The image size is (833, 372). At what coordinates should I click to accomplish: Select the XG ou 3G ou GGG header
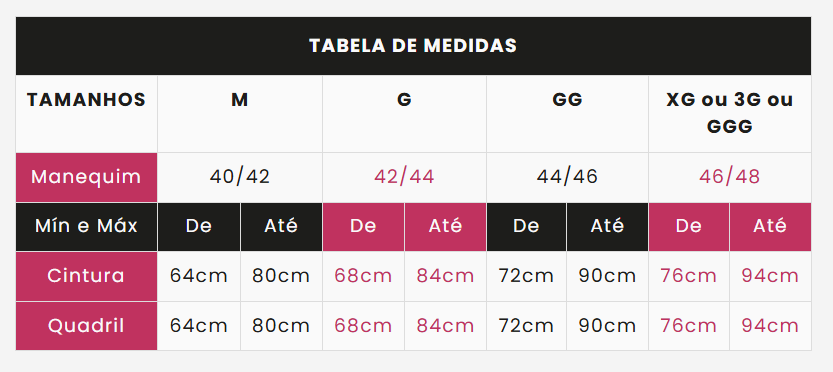730,114
